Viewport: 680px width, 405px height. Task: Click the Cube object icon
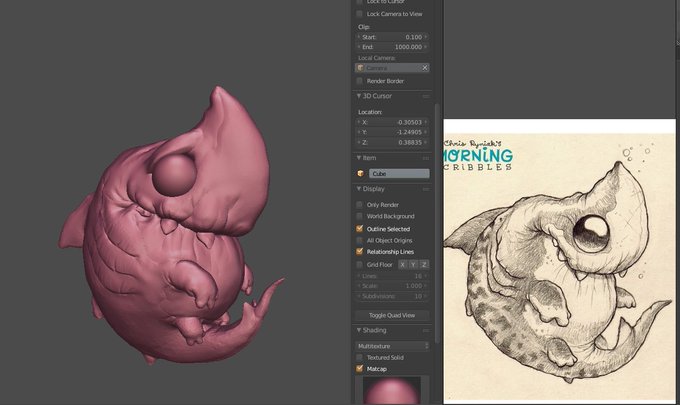[360, 173]
